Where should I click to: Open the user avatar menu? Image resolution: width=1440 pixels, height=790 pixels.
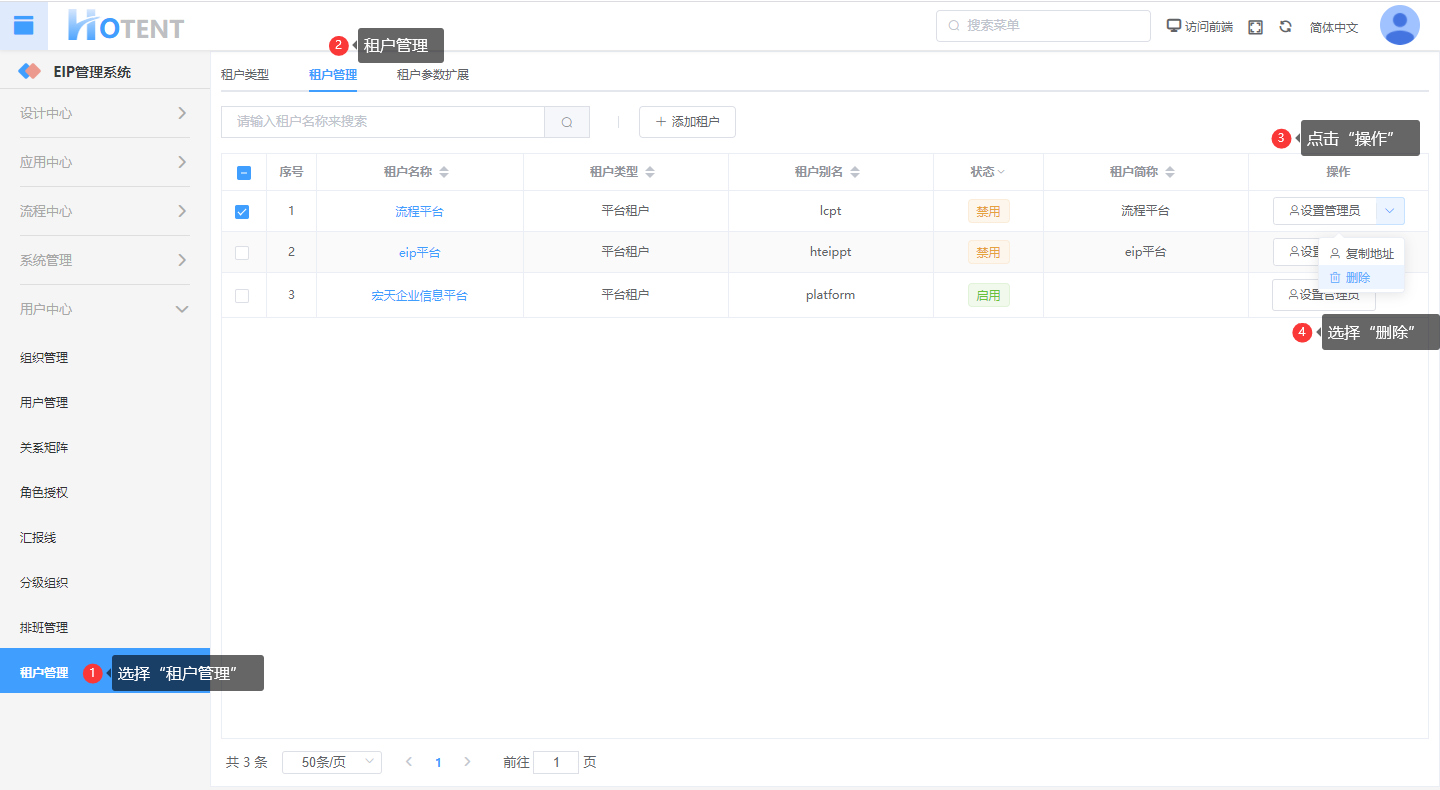(1399, 26)
